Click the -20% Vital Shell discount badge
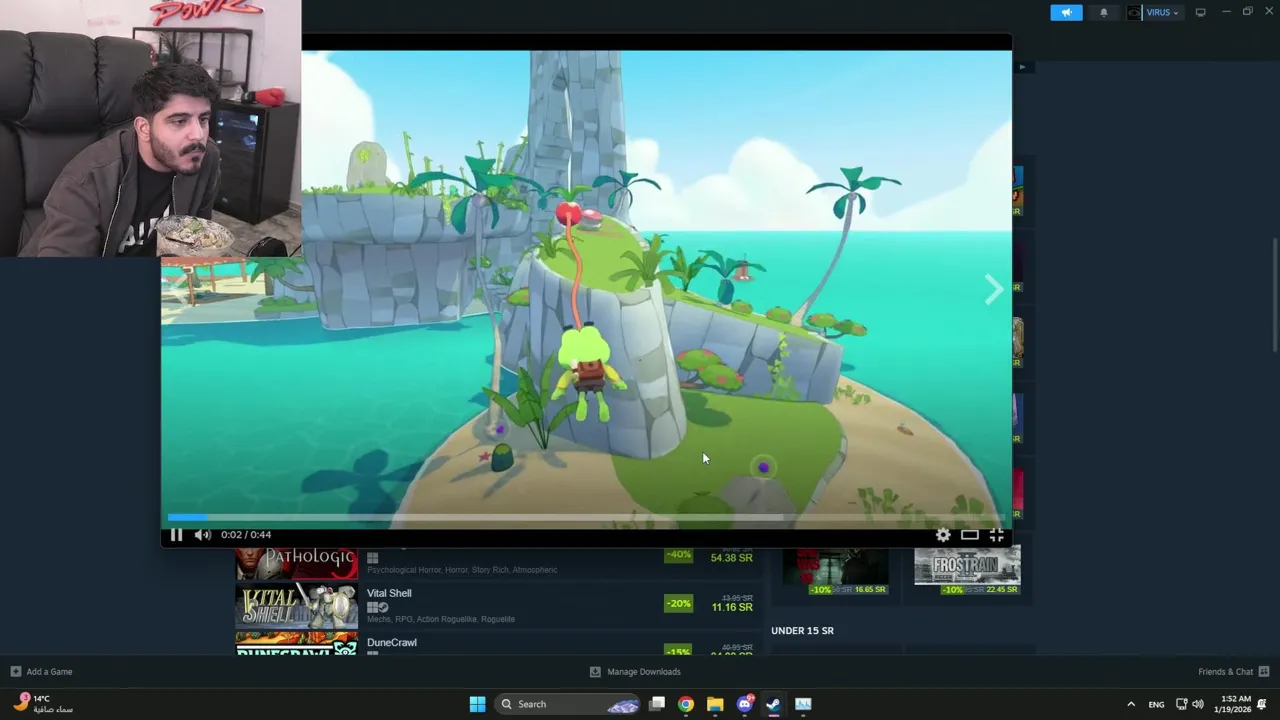 [678, 604]
